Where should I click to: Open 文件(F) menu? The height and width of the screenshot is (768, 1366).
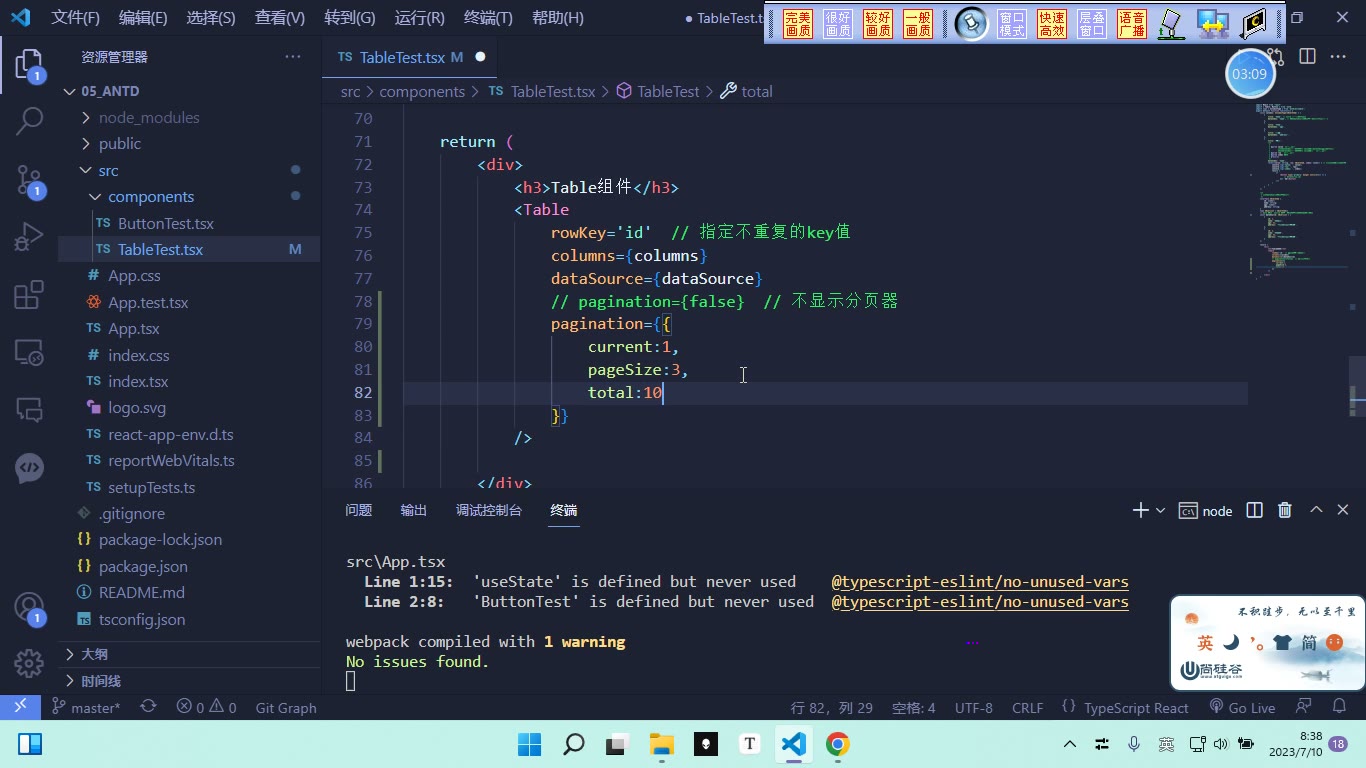(76, 18)
